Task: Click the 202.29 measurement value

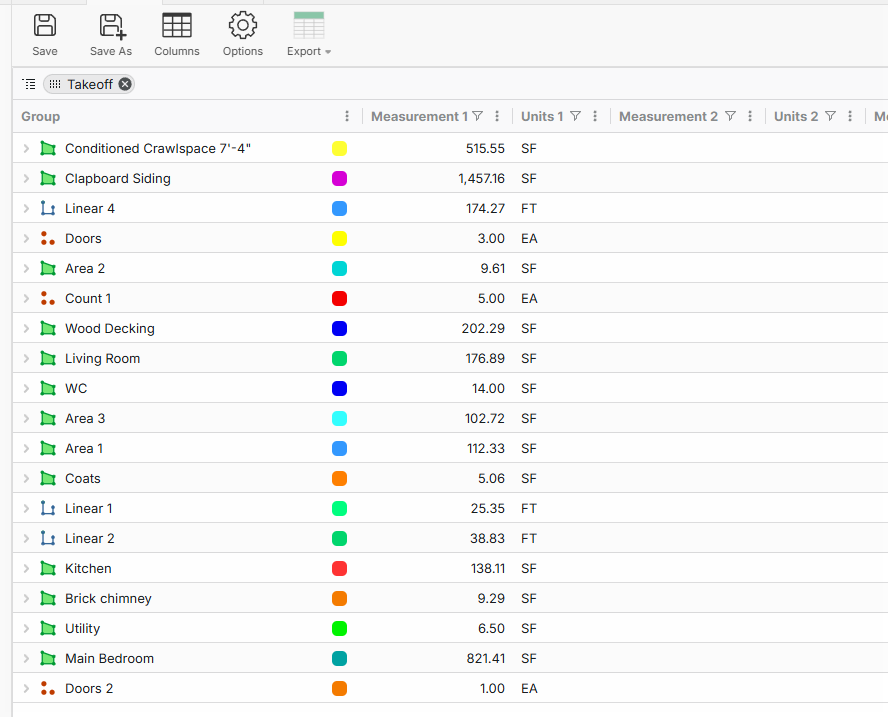Action: (x=483, y=328)
